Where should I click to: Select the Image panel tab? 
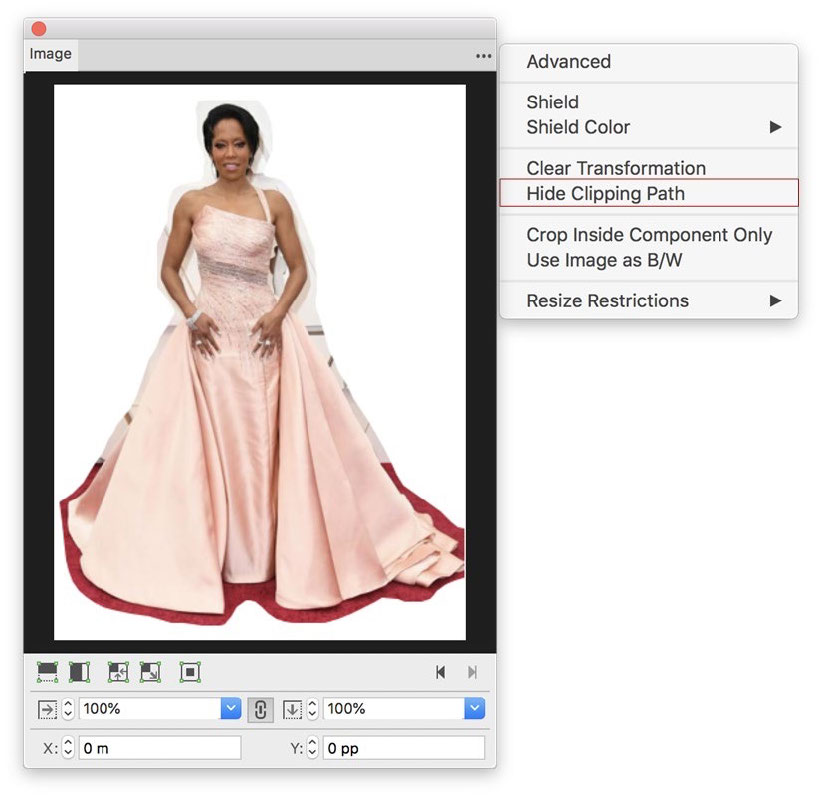(x=50, y=54)
